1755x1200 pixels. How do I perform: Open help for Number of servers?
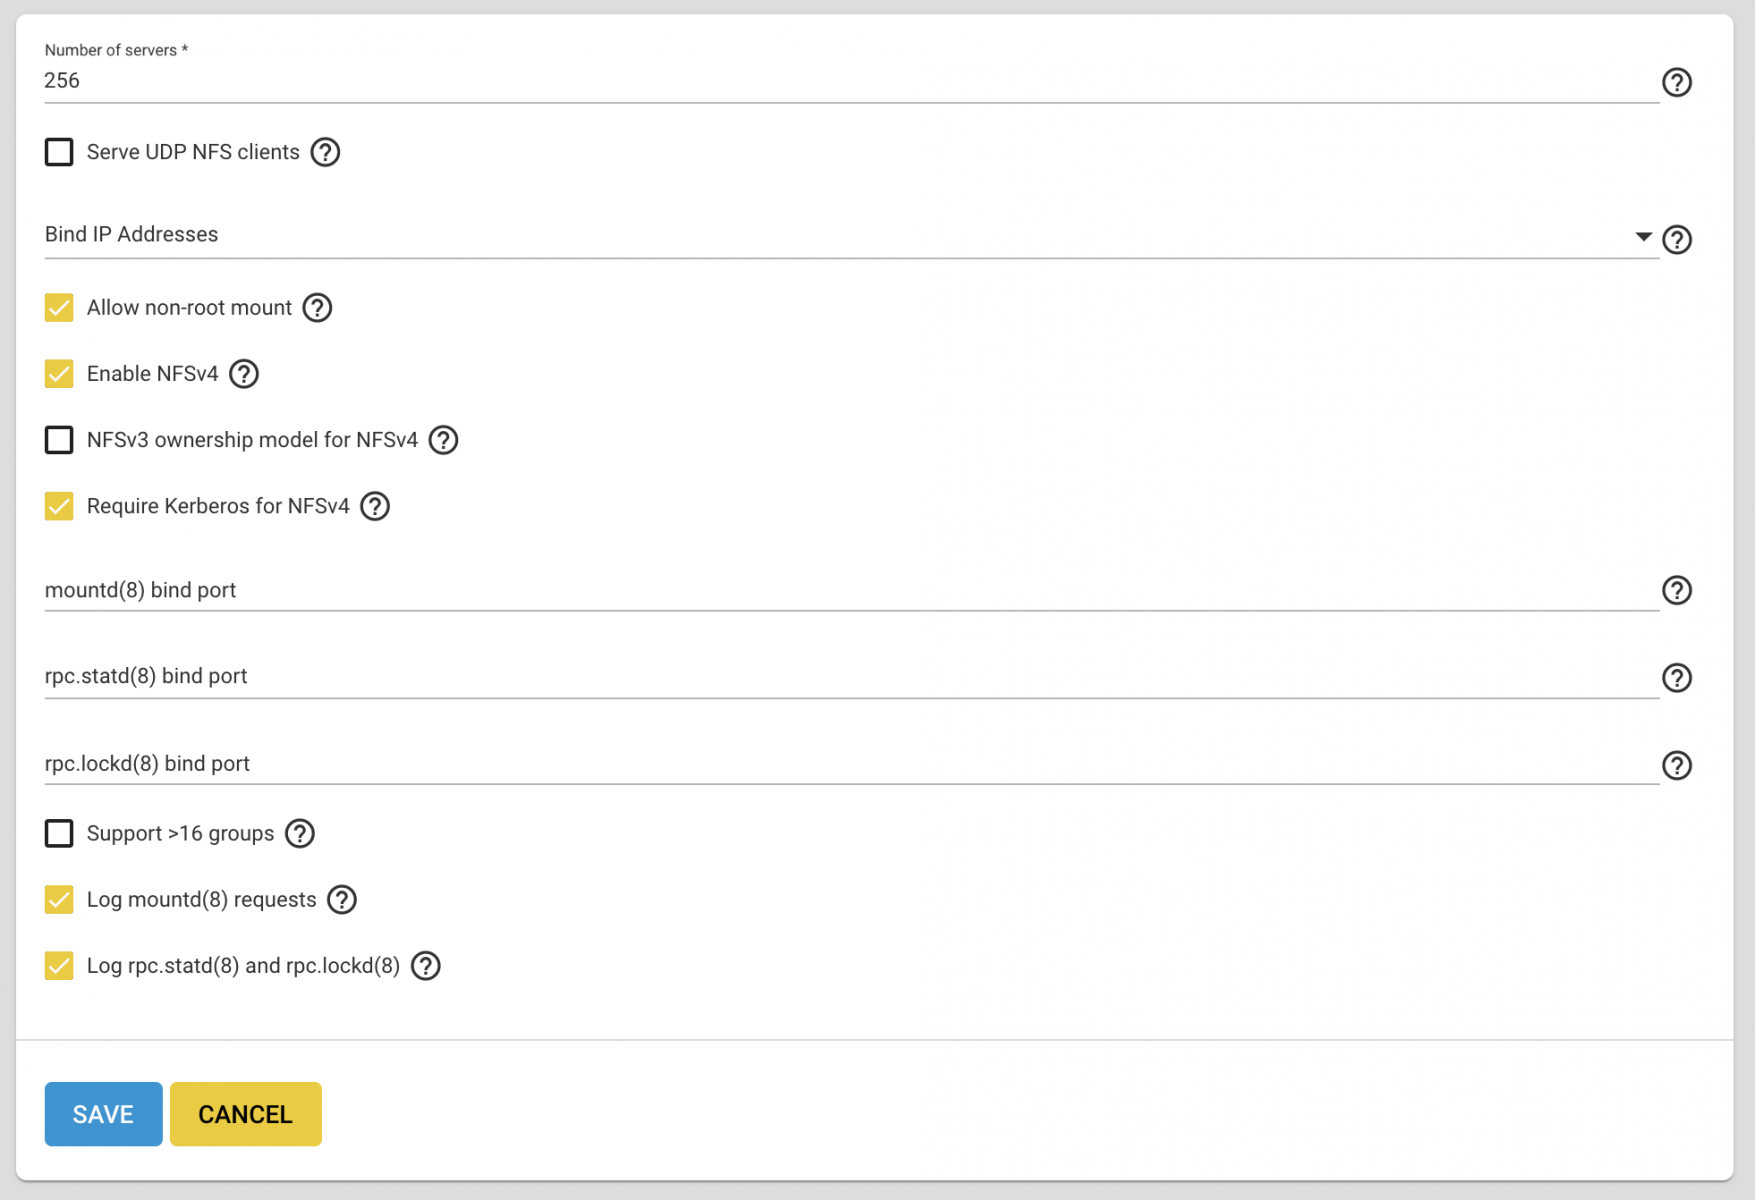1676,82
